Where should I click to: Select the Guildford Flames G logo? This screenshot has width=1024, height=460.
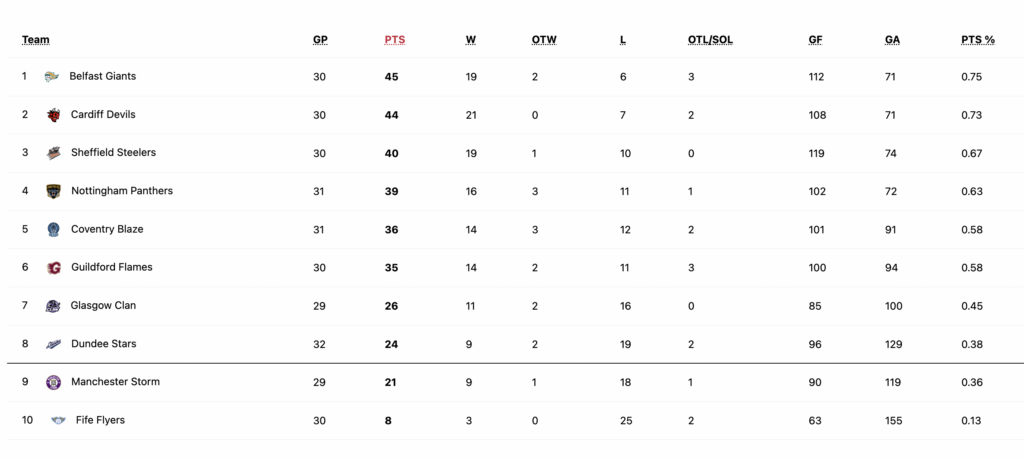[x=54, y=268]
